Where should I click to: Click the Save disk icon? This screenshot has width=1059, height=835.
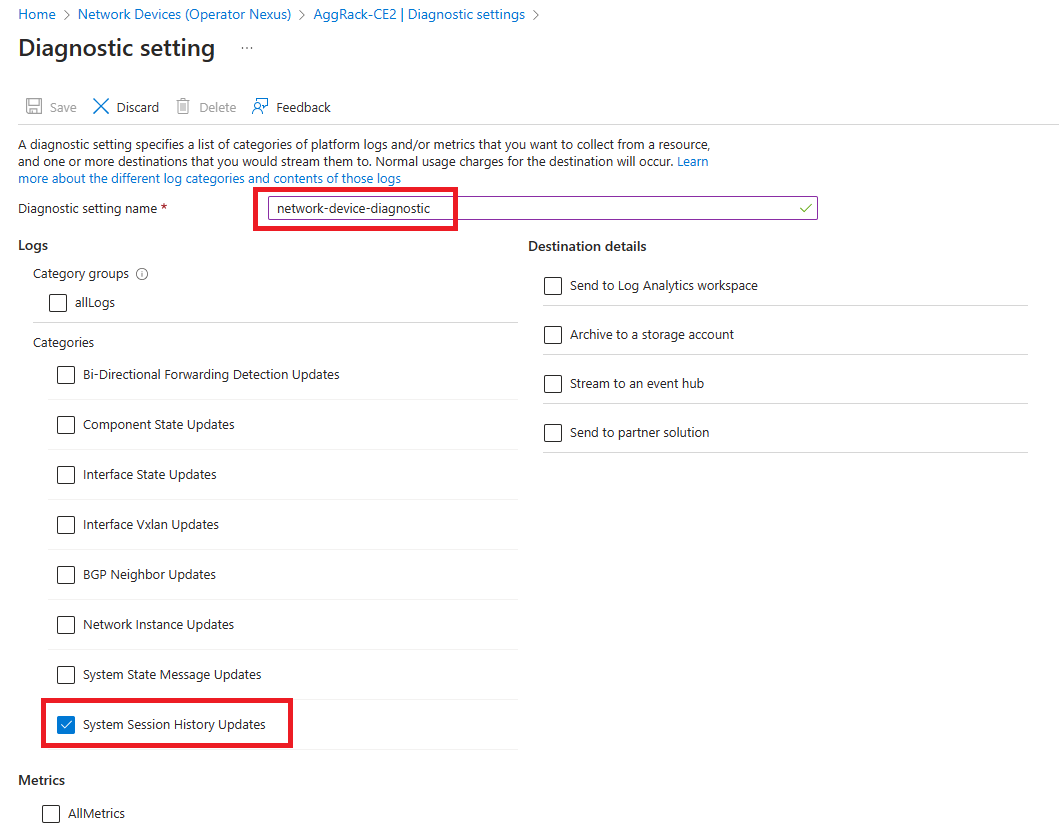pos(34,107)
